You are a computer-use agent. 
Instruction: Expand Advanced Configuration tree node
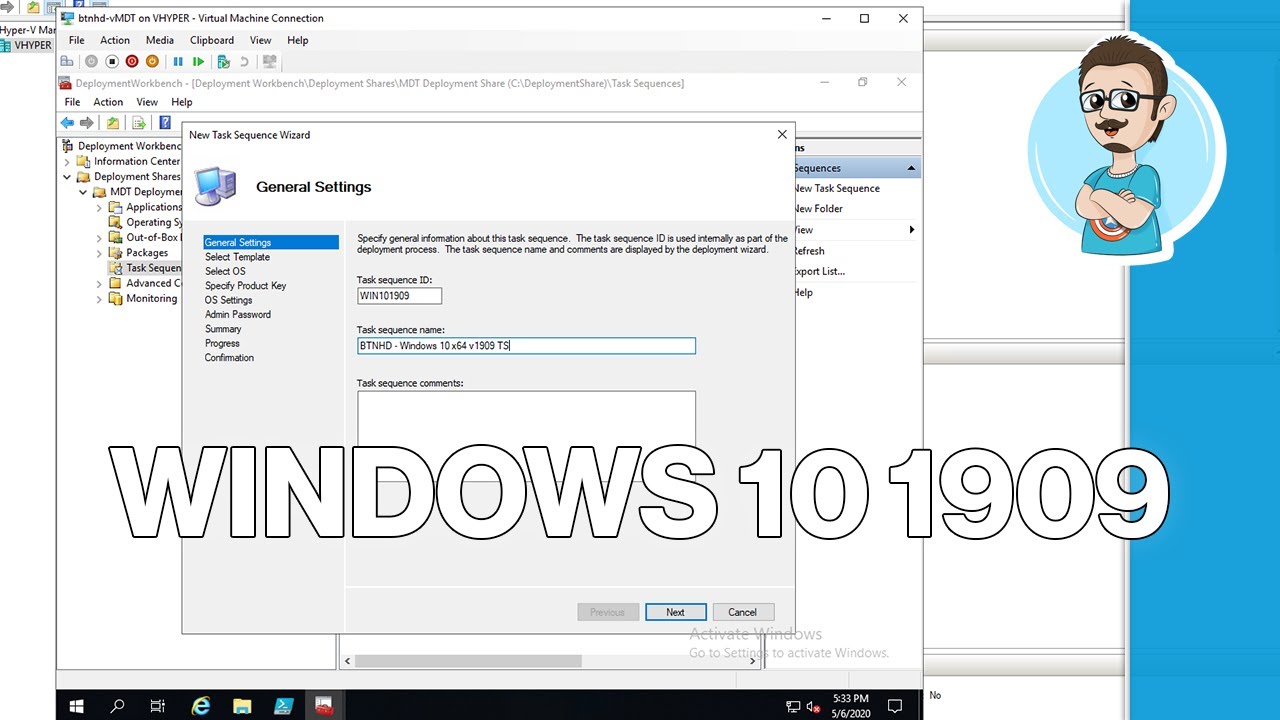(100, 283)
